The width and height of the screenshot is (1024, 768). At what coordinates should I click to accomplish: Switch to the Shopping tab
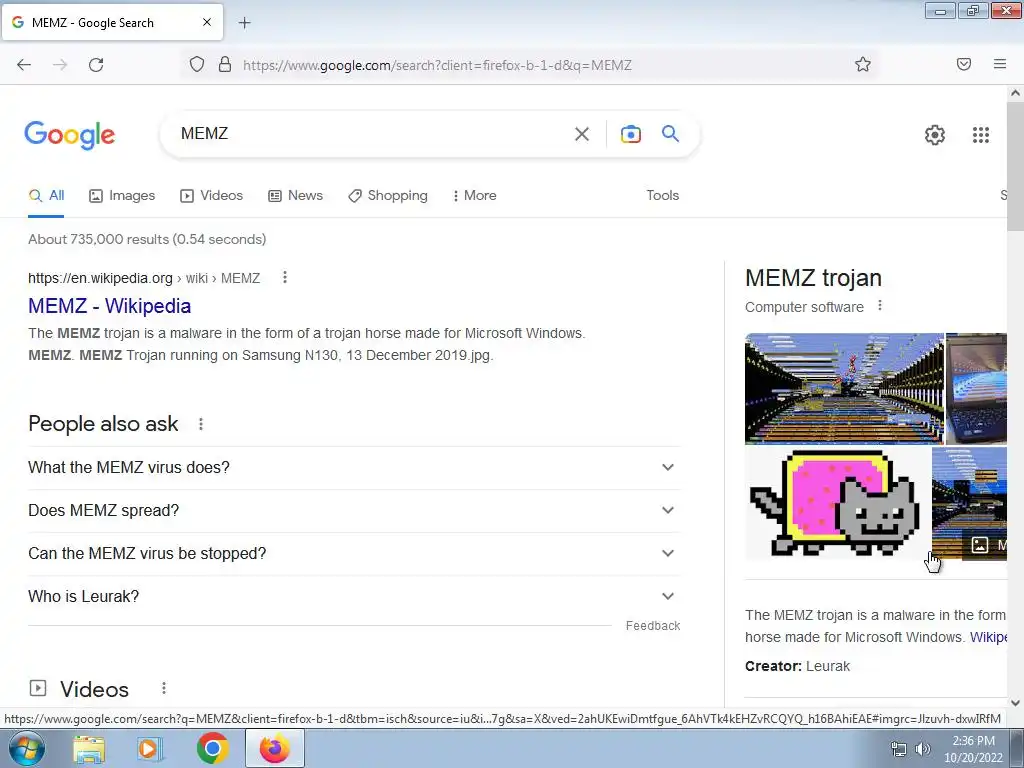click(388, 195)
